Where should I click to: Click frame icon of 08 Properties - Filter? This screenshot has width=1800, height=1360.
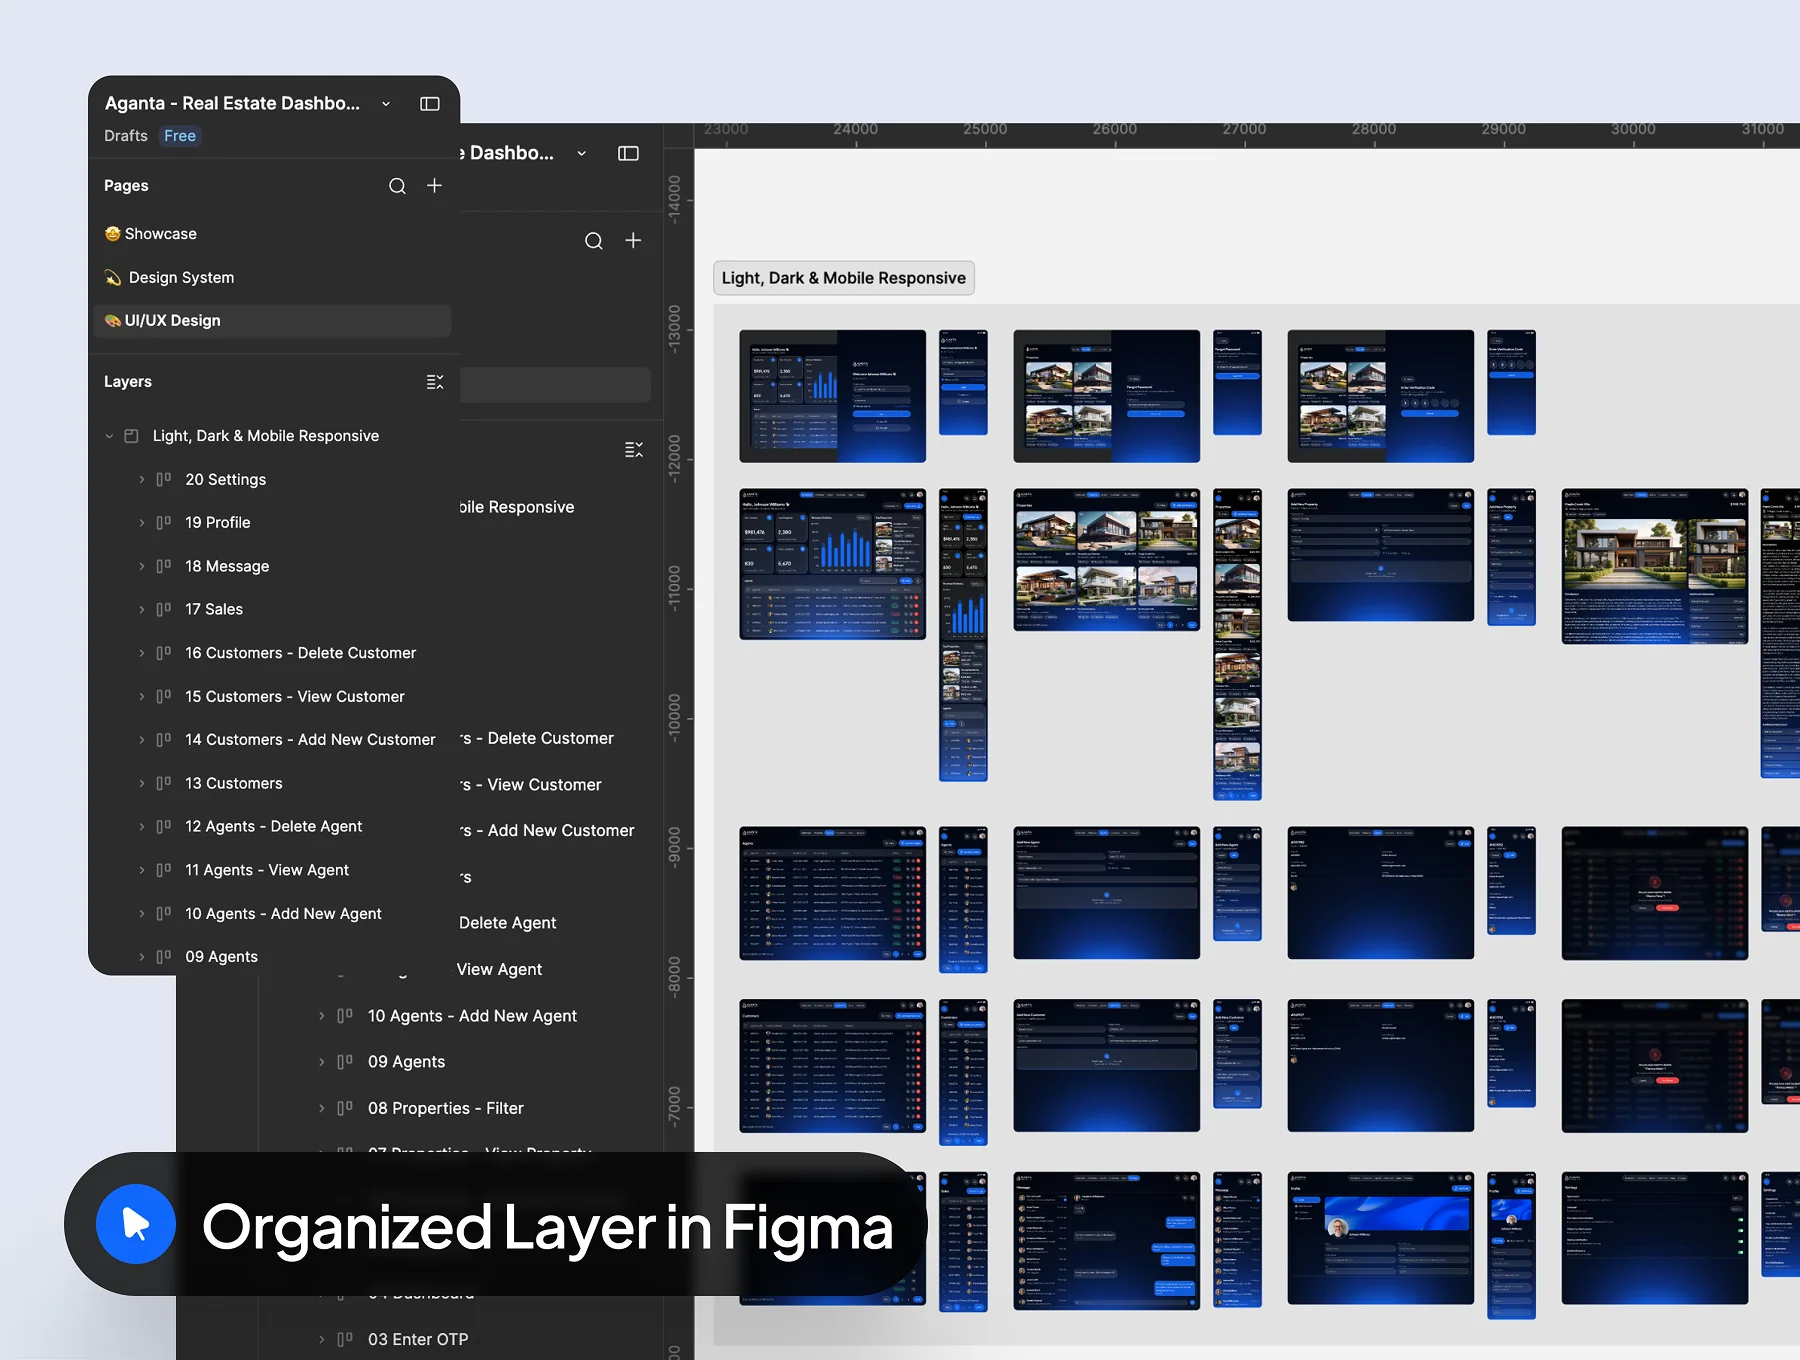click(345, 1109)
